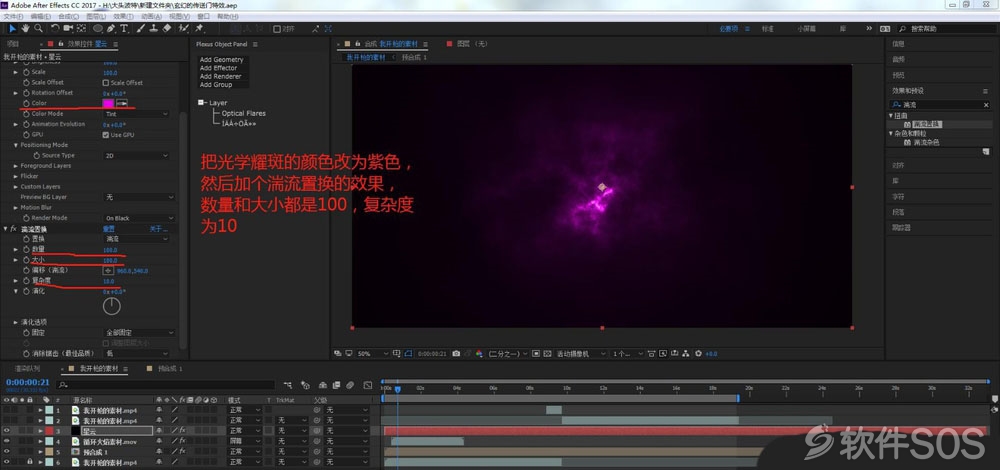The image size is (1000, 470).
Task: Toggle the Use GPU checkbox
Action: coord(106,135)
